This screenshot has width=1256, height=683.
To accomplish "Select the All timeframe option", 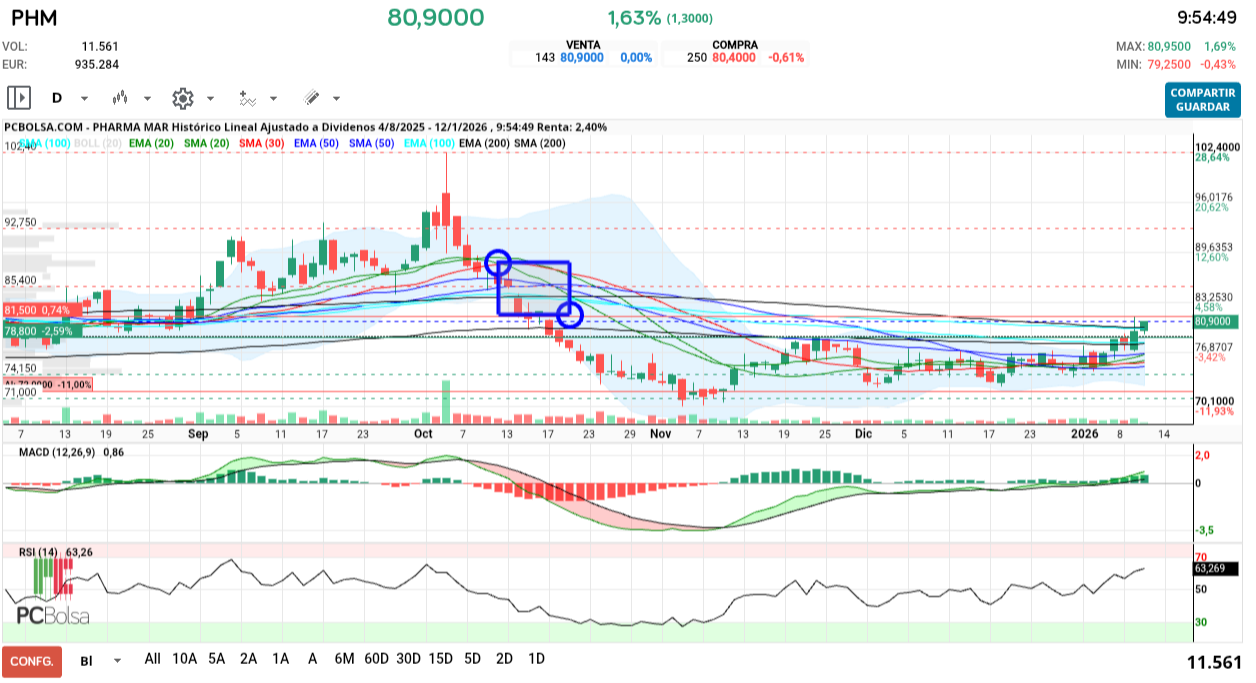I will click(152, 660).
